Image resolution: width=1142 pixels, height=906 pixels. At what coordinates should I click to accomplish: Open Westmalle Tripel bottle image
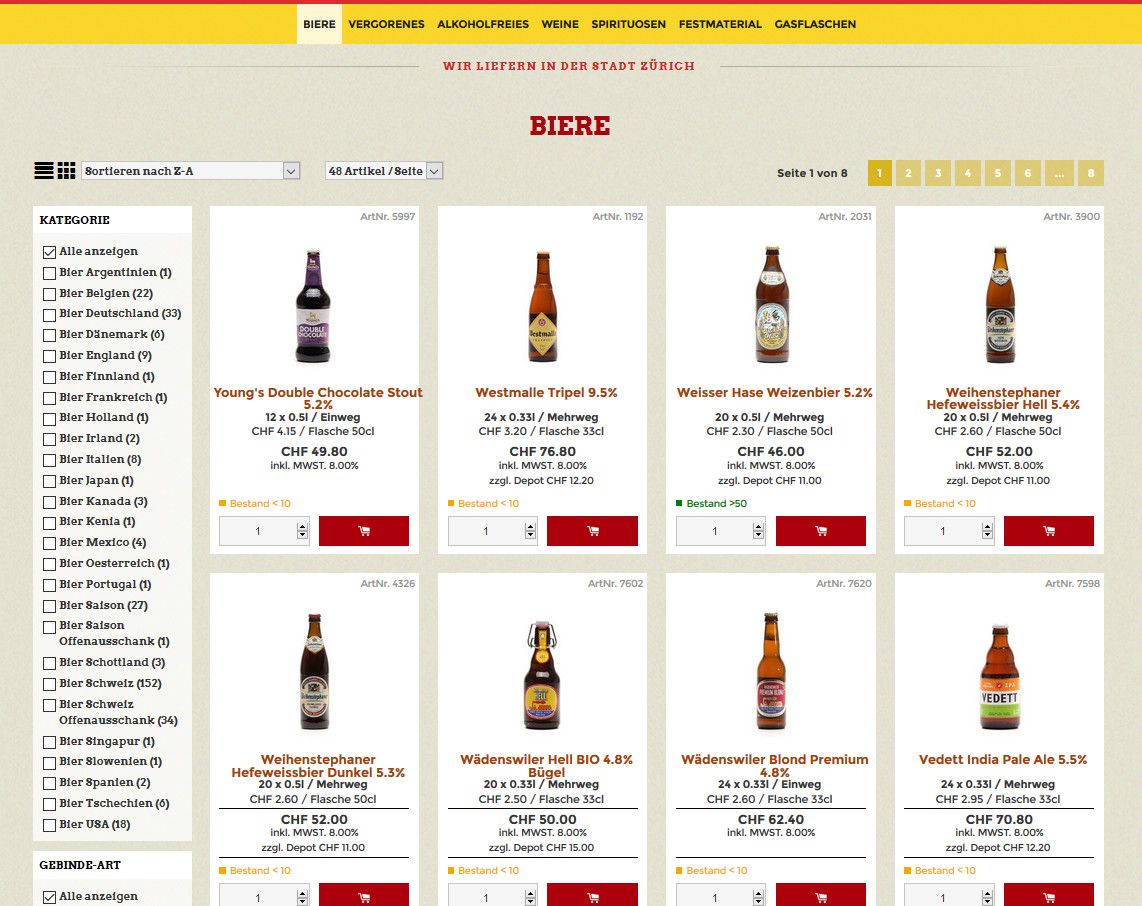[543, 306]
